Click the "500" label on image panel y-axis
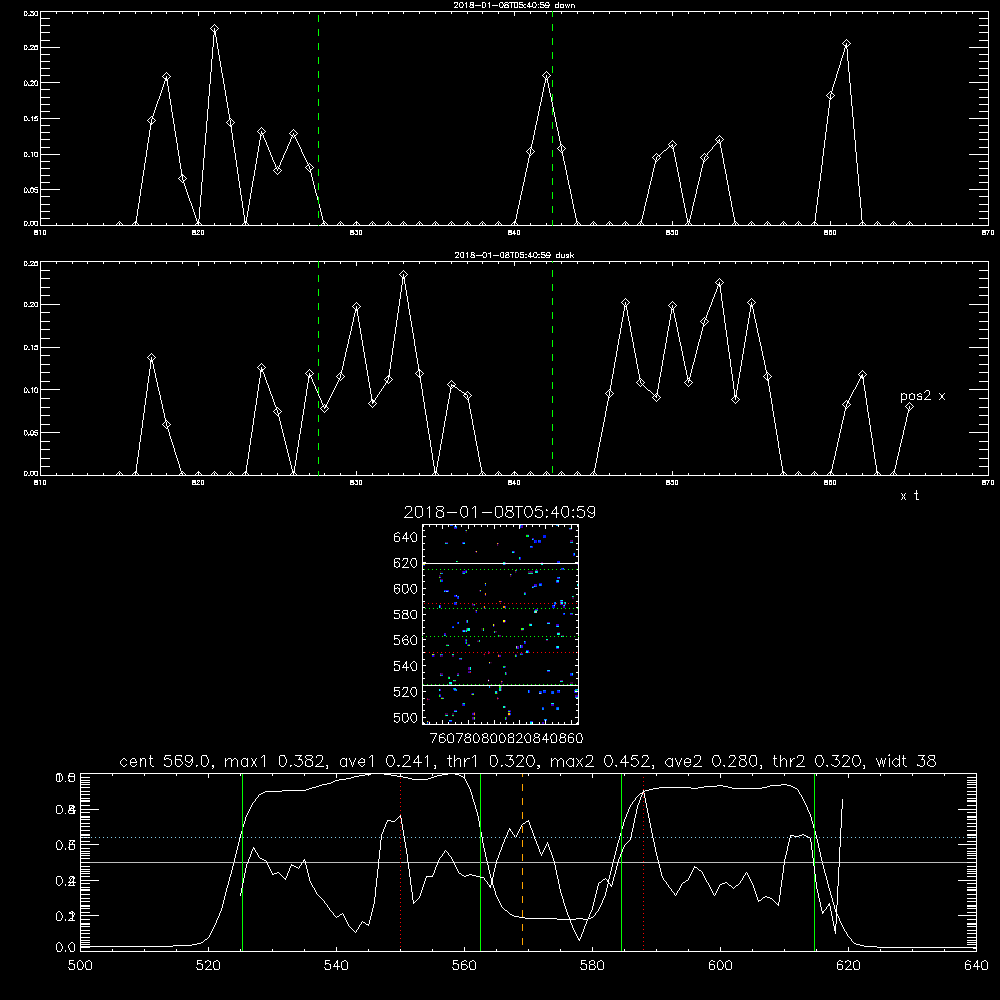 pos(406,717)
